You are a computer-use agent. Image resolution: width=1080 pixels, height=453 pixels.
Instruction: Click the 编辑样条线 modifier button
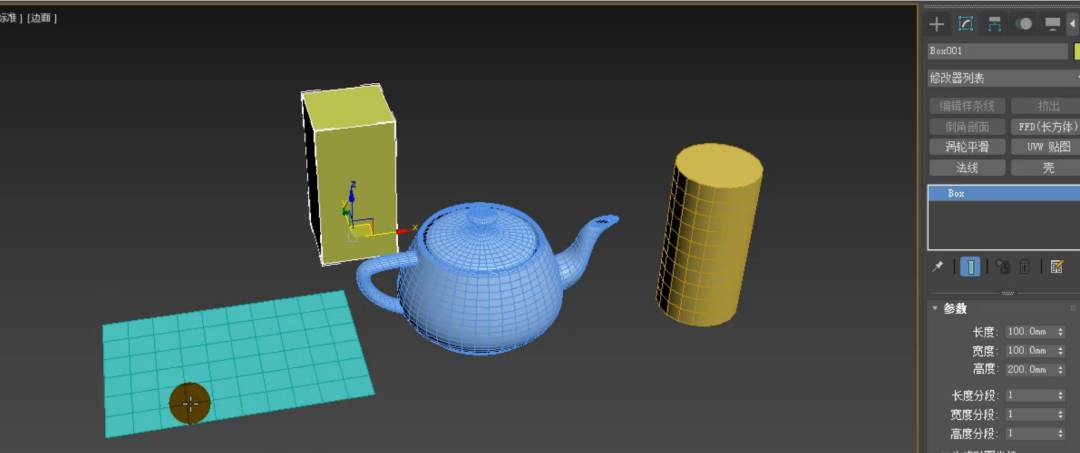click(967, 106)
